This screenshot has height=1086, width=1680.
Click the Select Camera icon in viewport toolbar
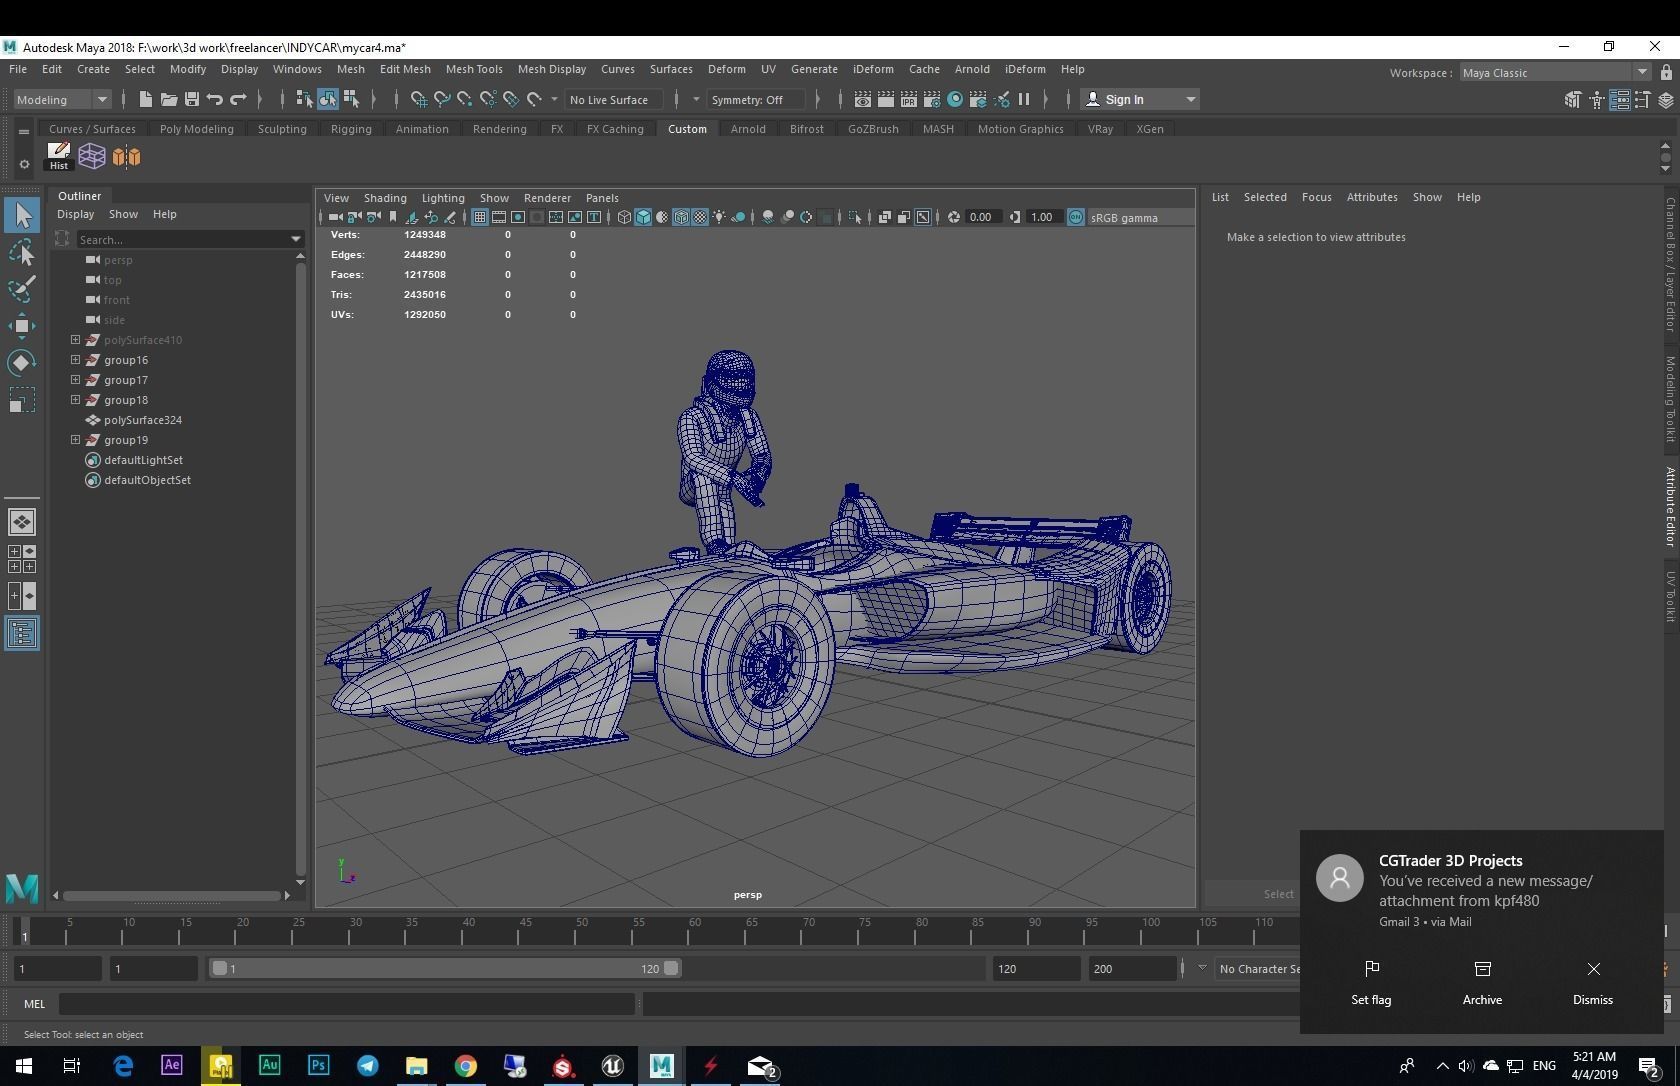(x=336, y=217)
